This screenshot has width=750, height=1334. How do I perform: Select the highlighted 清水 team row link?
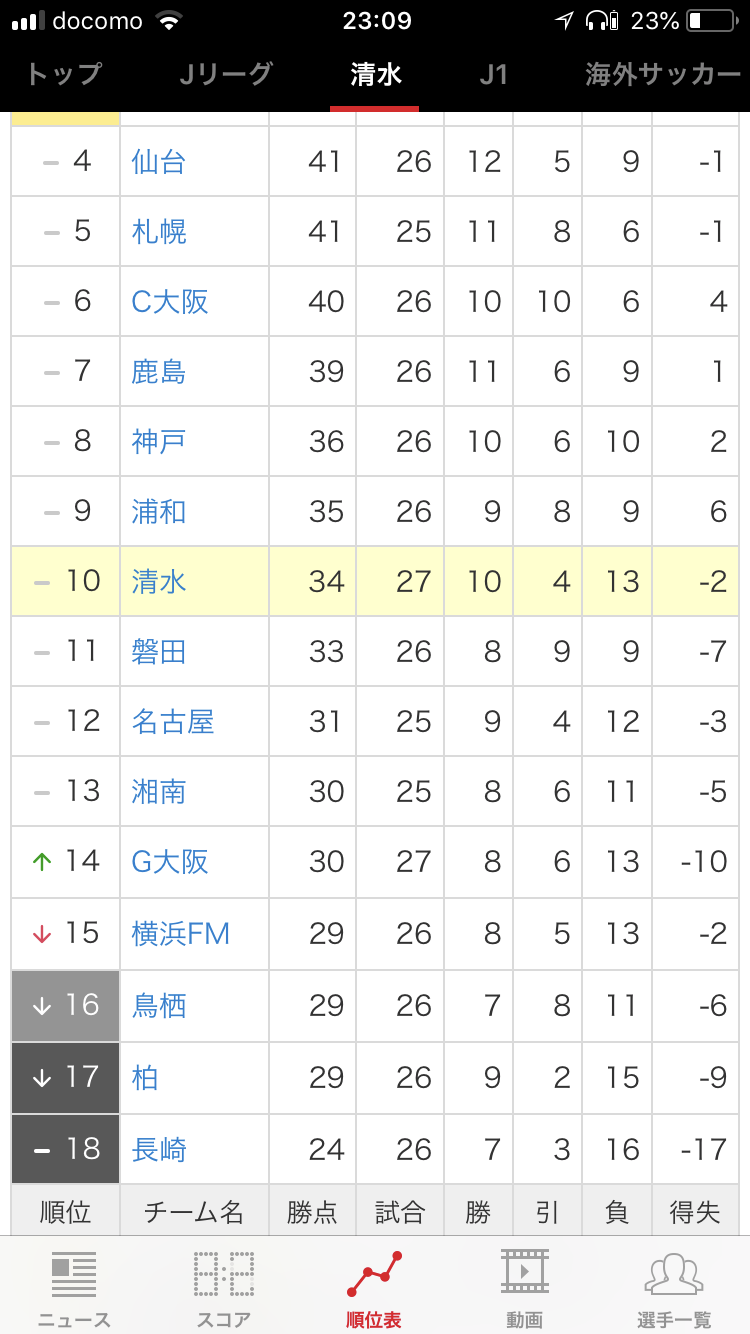(159, 581)
